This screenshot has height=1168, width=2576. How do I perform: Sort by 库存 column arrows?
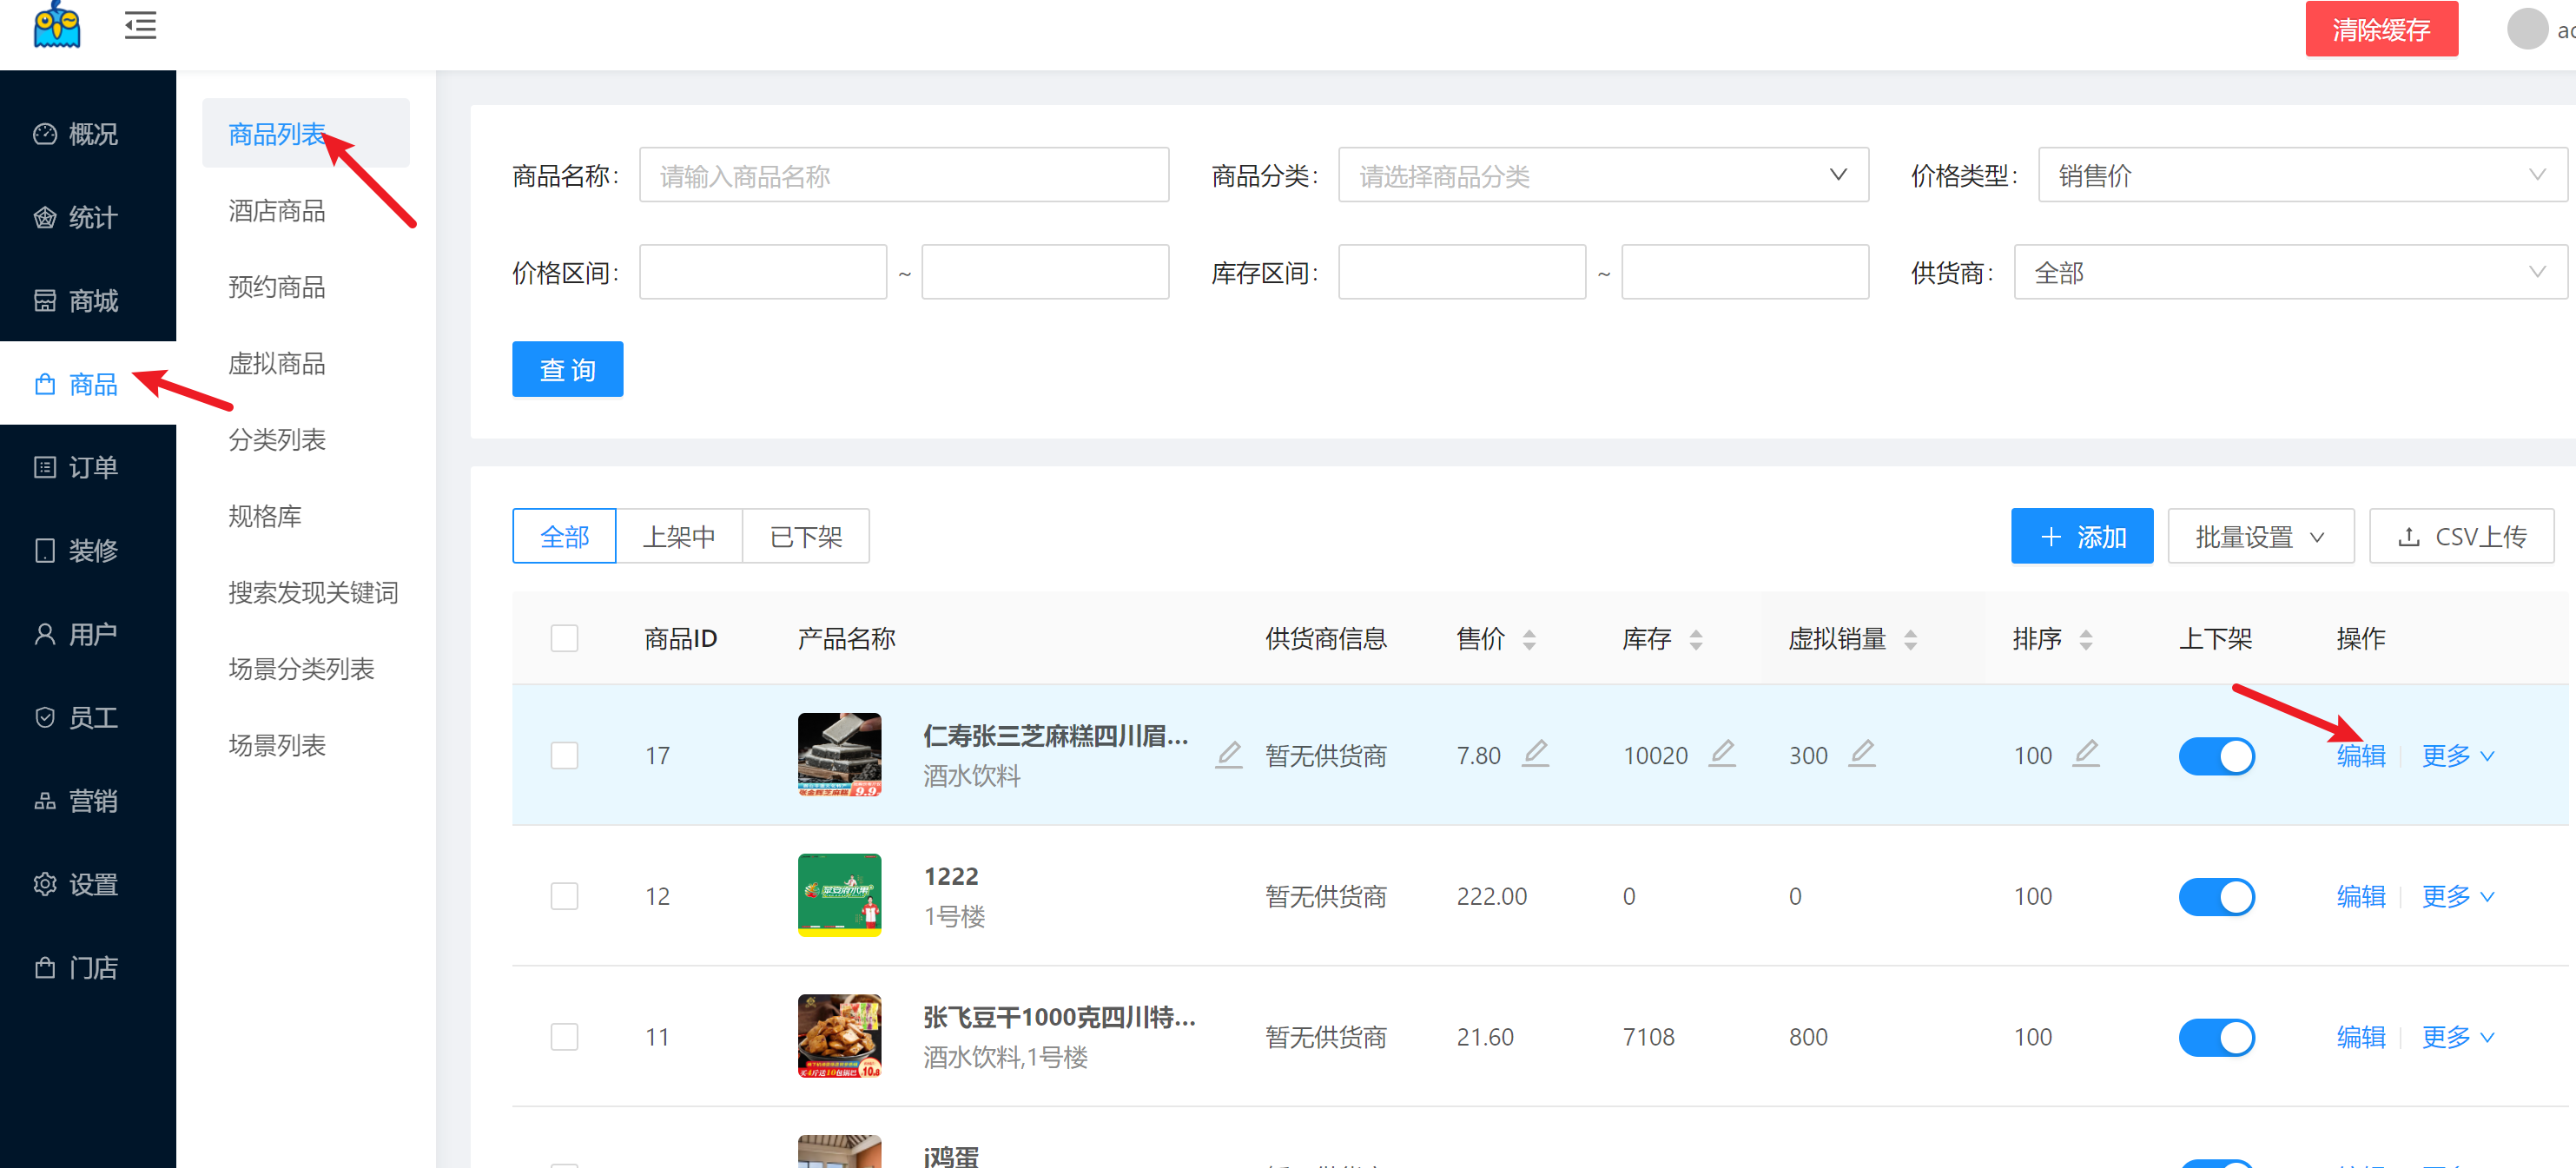pyautogui.click(x=1695, y=639)
